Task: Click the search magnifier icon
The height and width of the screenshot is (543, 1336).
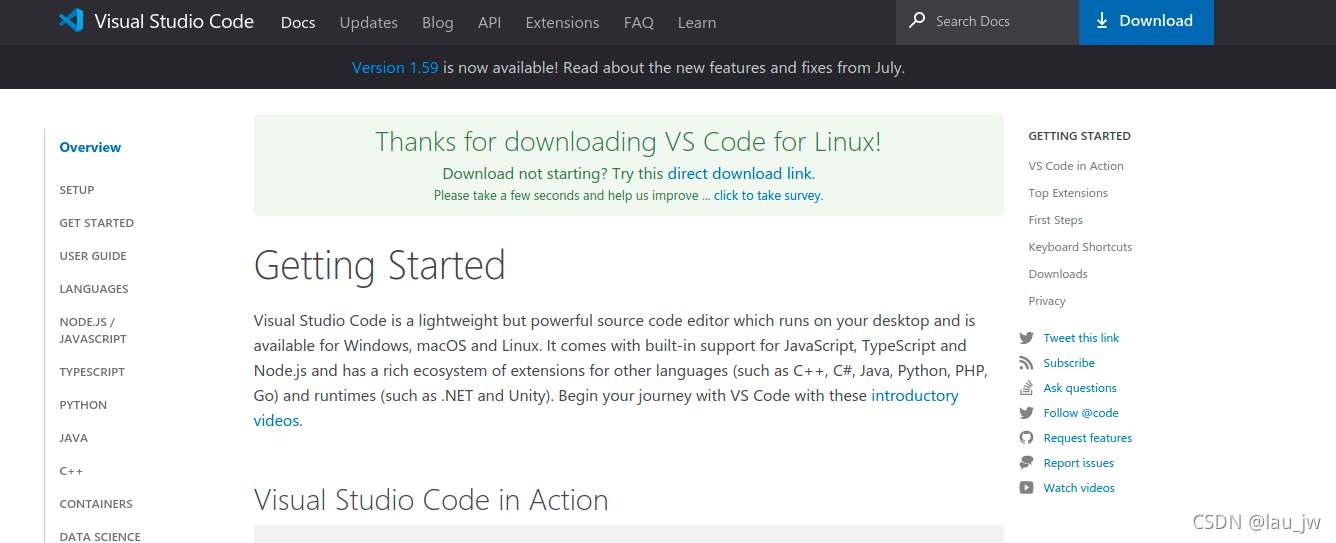Action: pos(917,21)
